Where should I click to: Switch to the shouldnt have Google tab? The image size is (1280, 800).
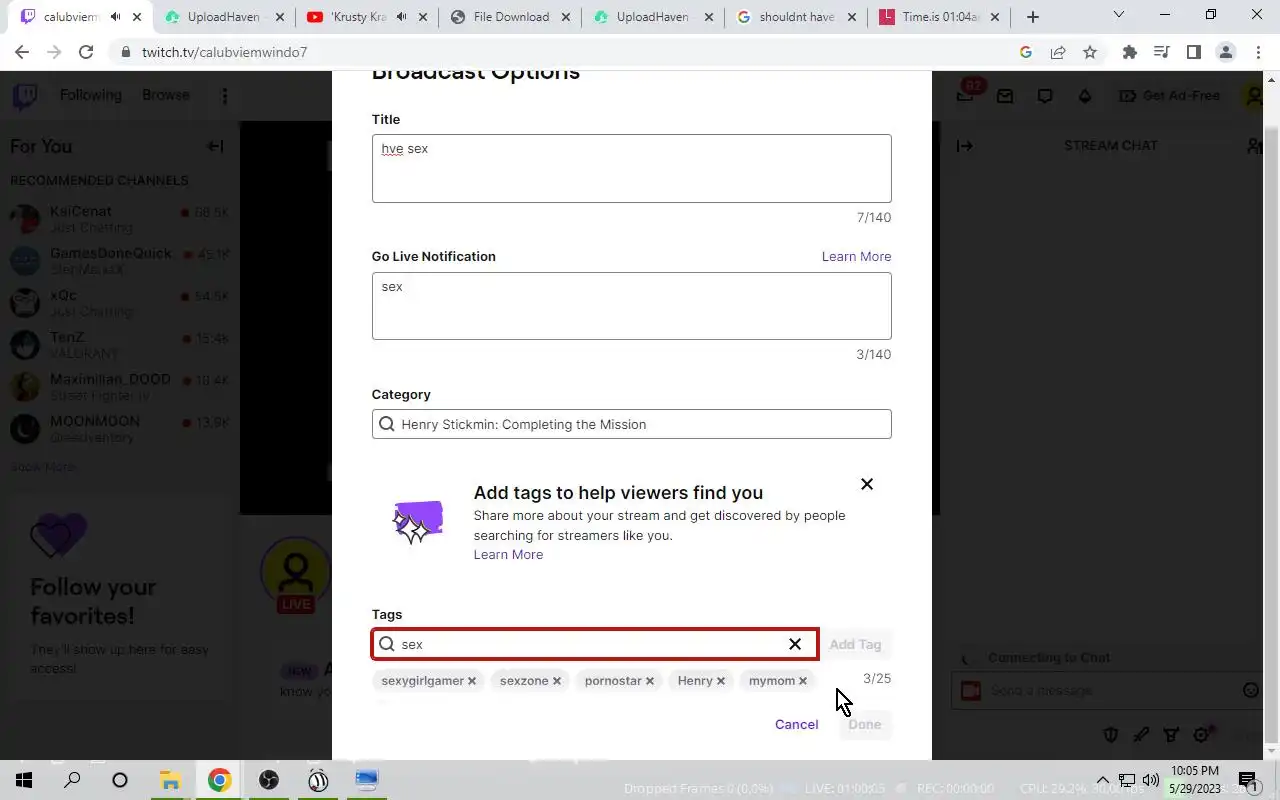click(796, 17)
